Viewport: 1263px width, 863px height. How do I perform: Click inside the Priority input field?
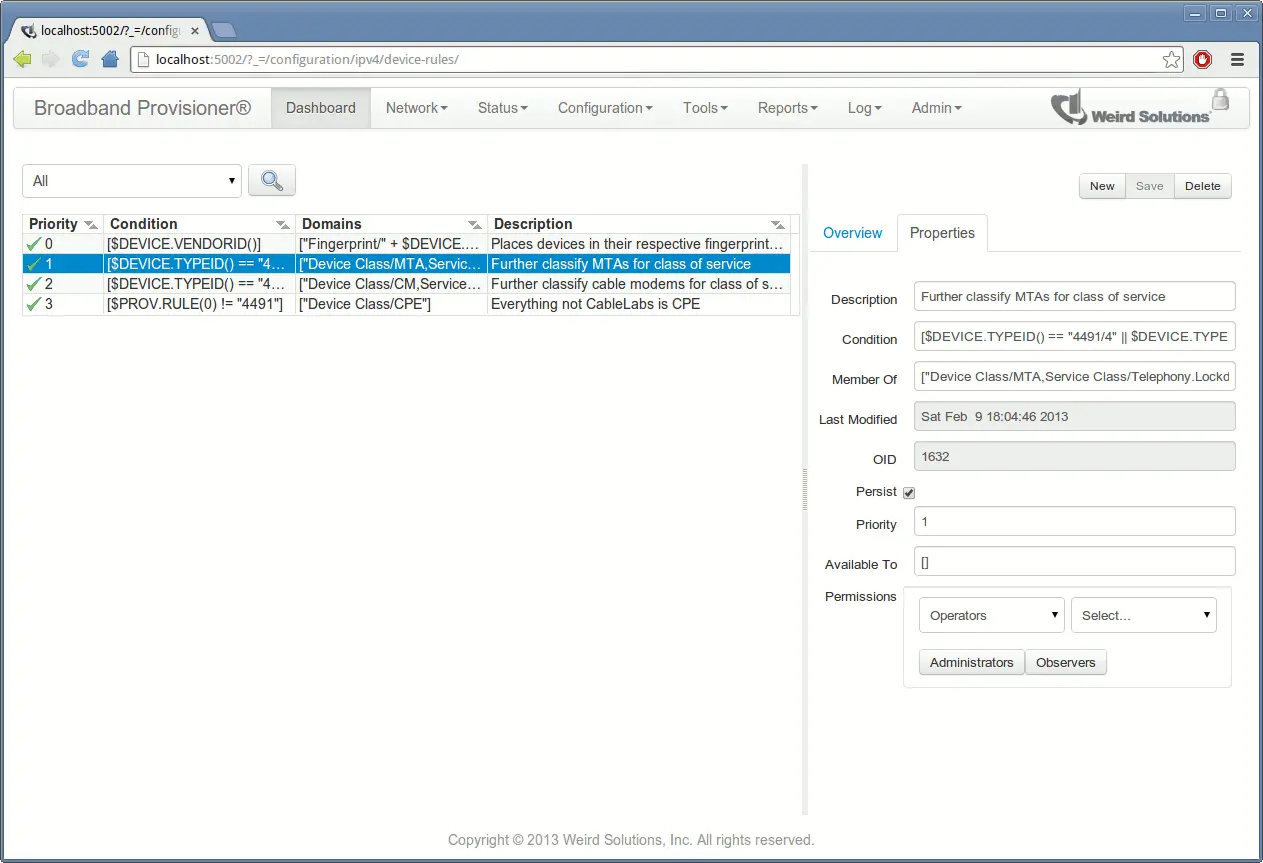coord(1074,521)
